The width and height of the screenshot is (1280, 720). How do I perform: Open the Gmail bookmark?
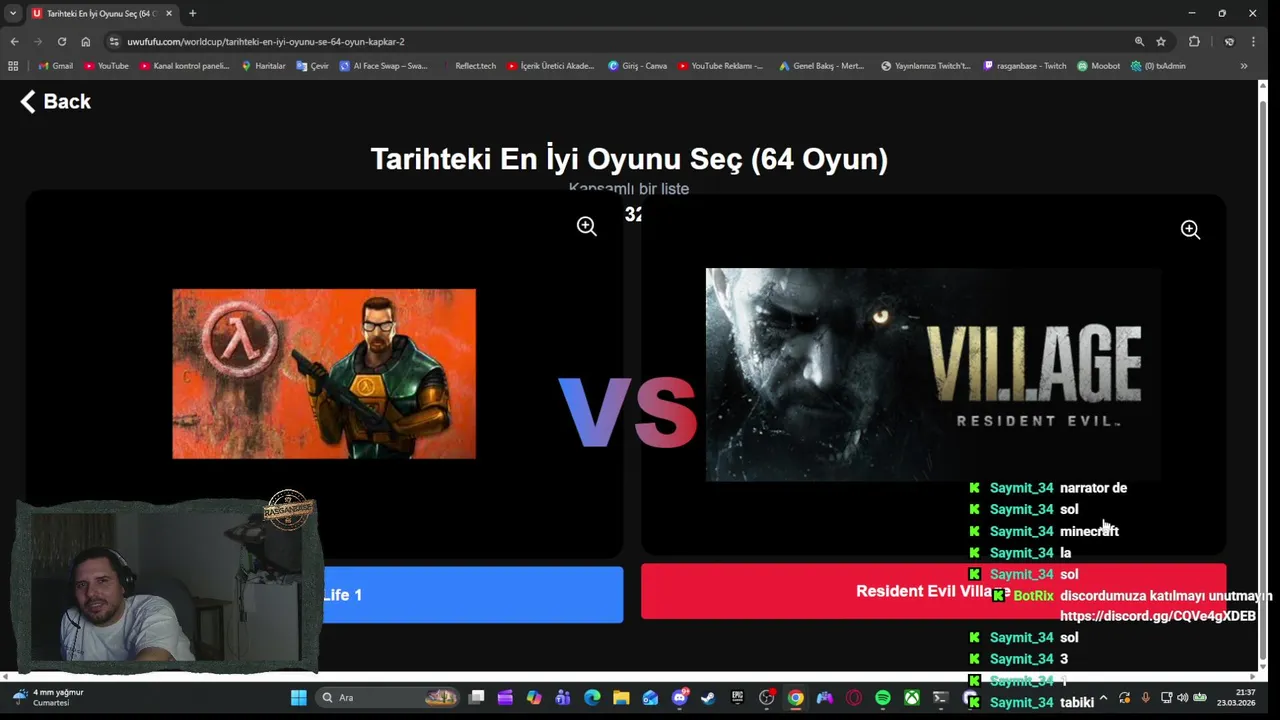coord(55,66)
